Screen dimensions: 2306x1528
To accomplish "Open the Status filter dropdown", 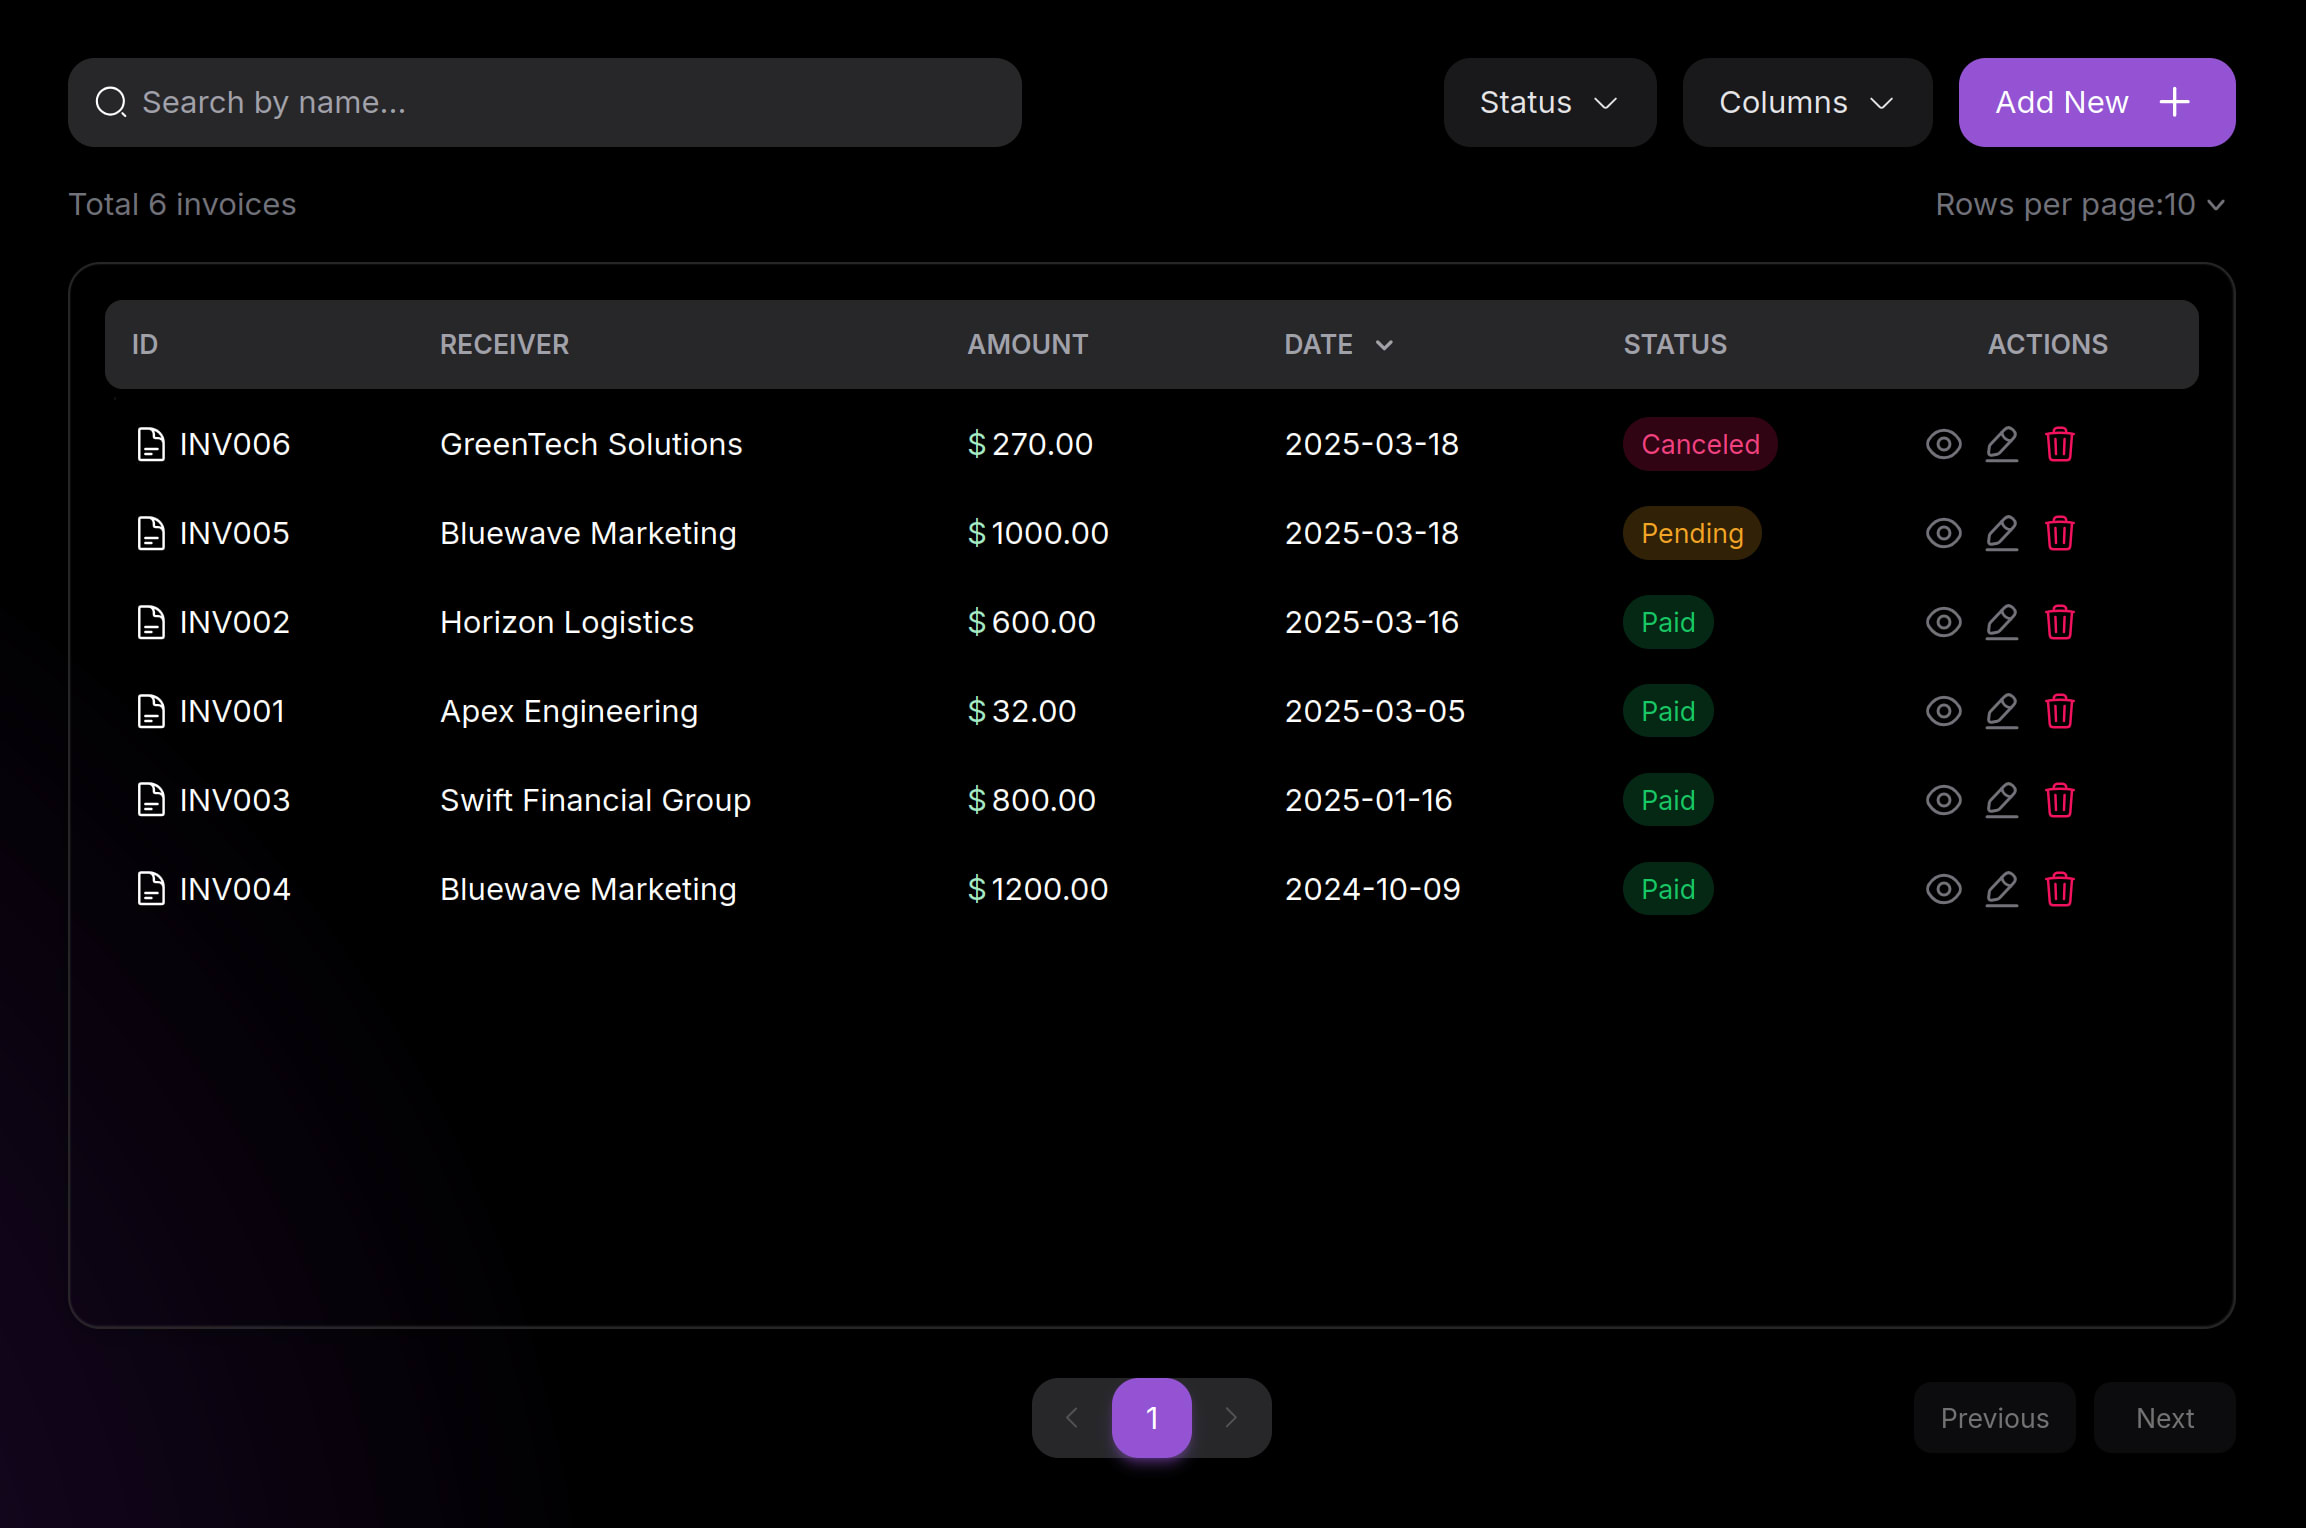I will [1549, 102].
